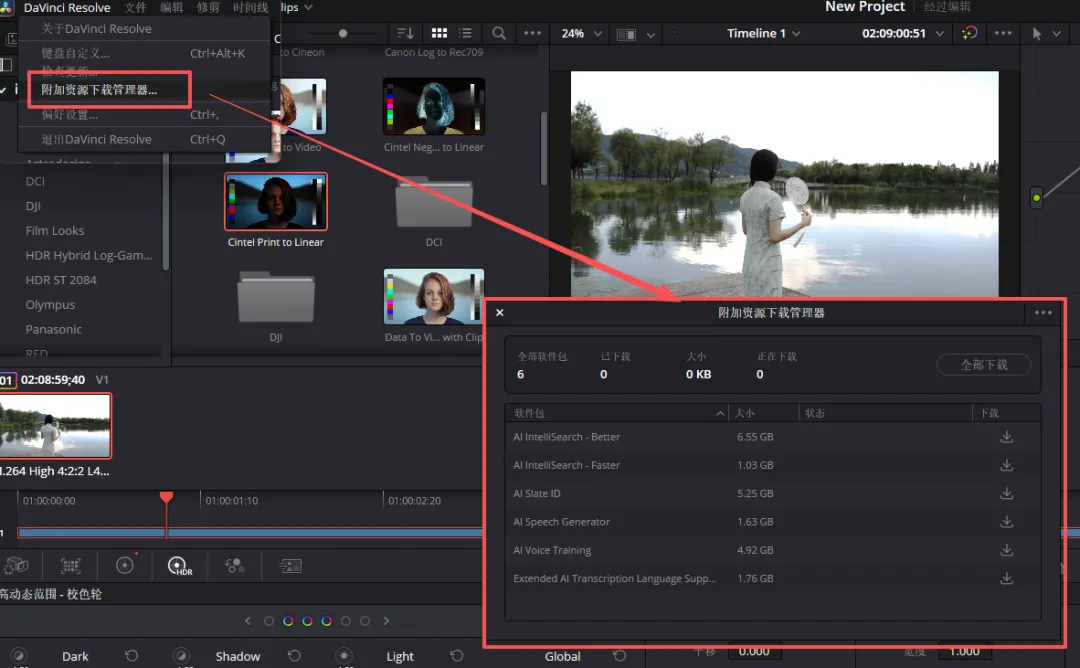Adjust the thumbnail size slider handle
The width and height of the screenshot is (1080, 668).
(343, 33)
